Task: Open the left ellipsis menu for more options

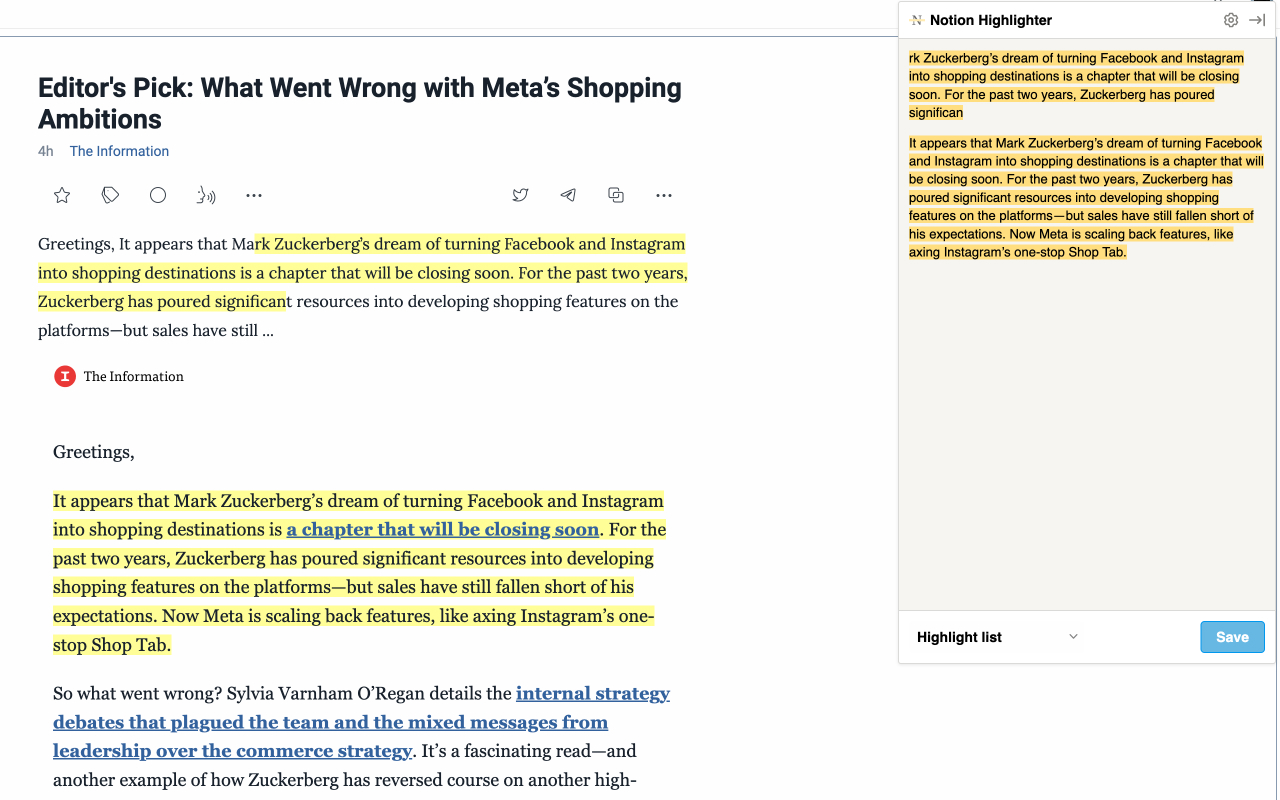Action: [253, 195]
